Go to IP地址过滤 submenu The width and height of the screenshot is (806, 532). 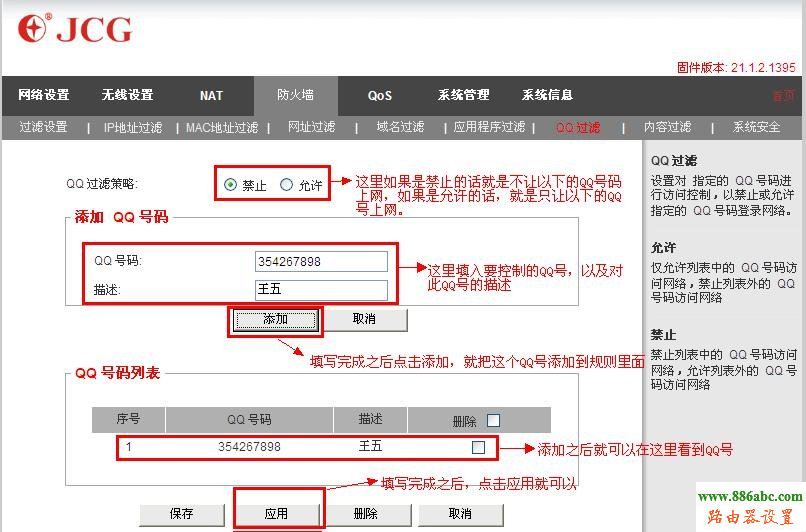click(133, 127)
